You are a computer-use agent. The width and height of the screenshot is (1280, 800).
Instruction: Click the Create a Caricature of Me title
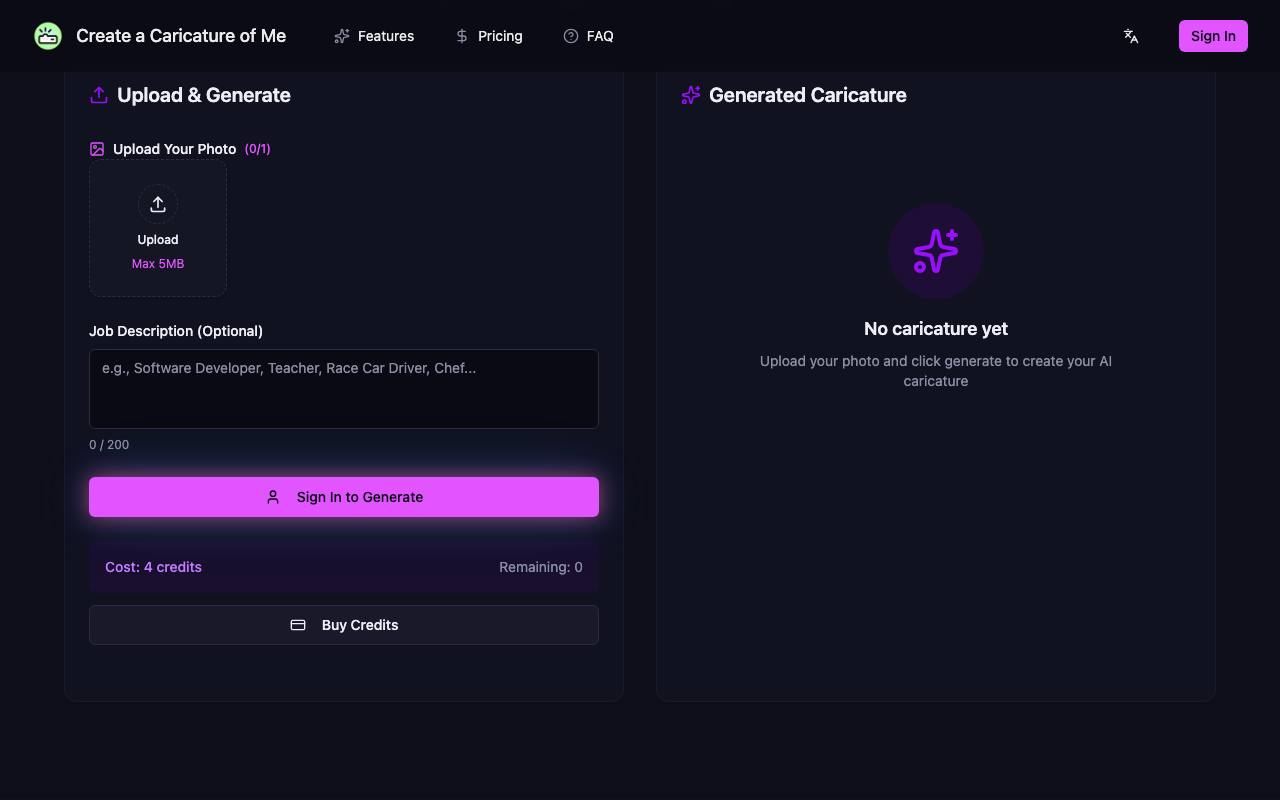point(181,36)
